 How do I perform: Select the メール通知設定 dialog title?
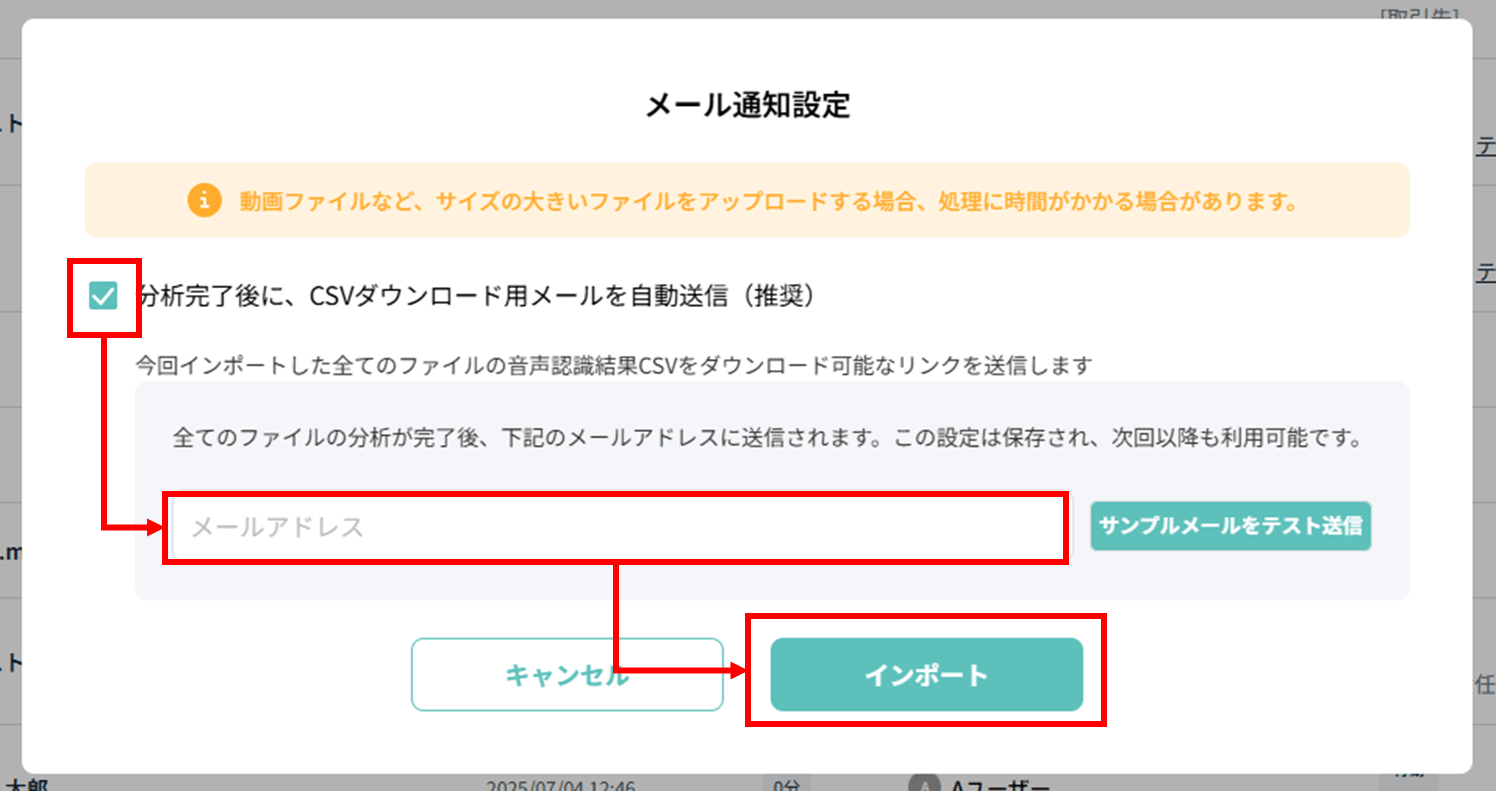coord(747,106)
